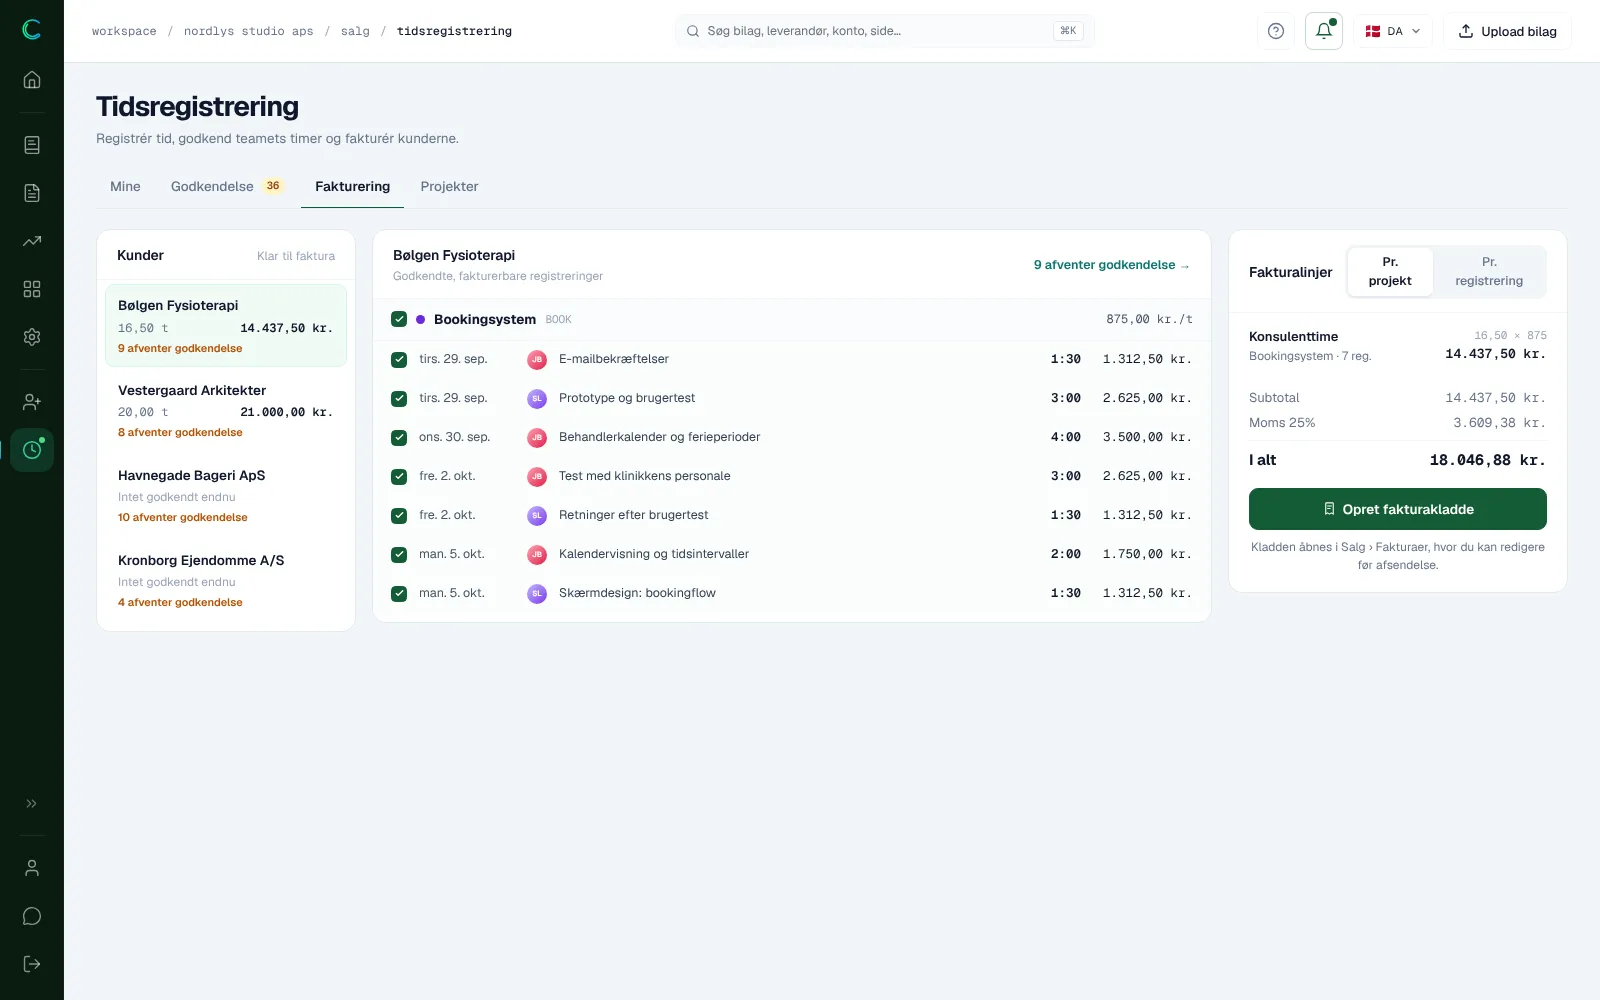The height and width of the screenshot is (1000, 1600).
Task: Click the green C logo in sidebar
Action: (x=32, y=30)
